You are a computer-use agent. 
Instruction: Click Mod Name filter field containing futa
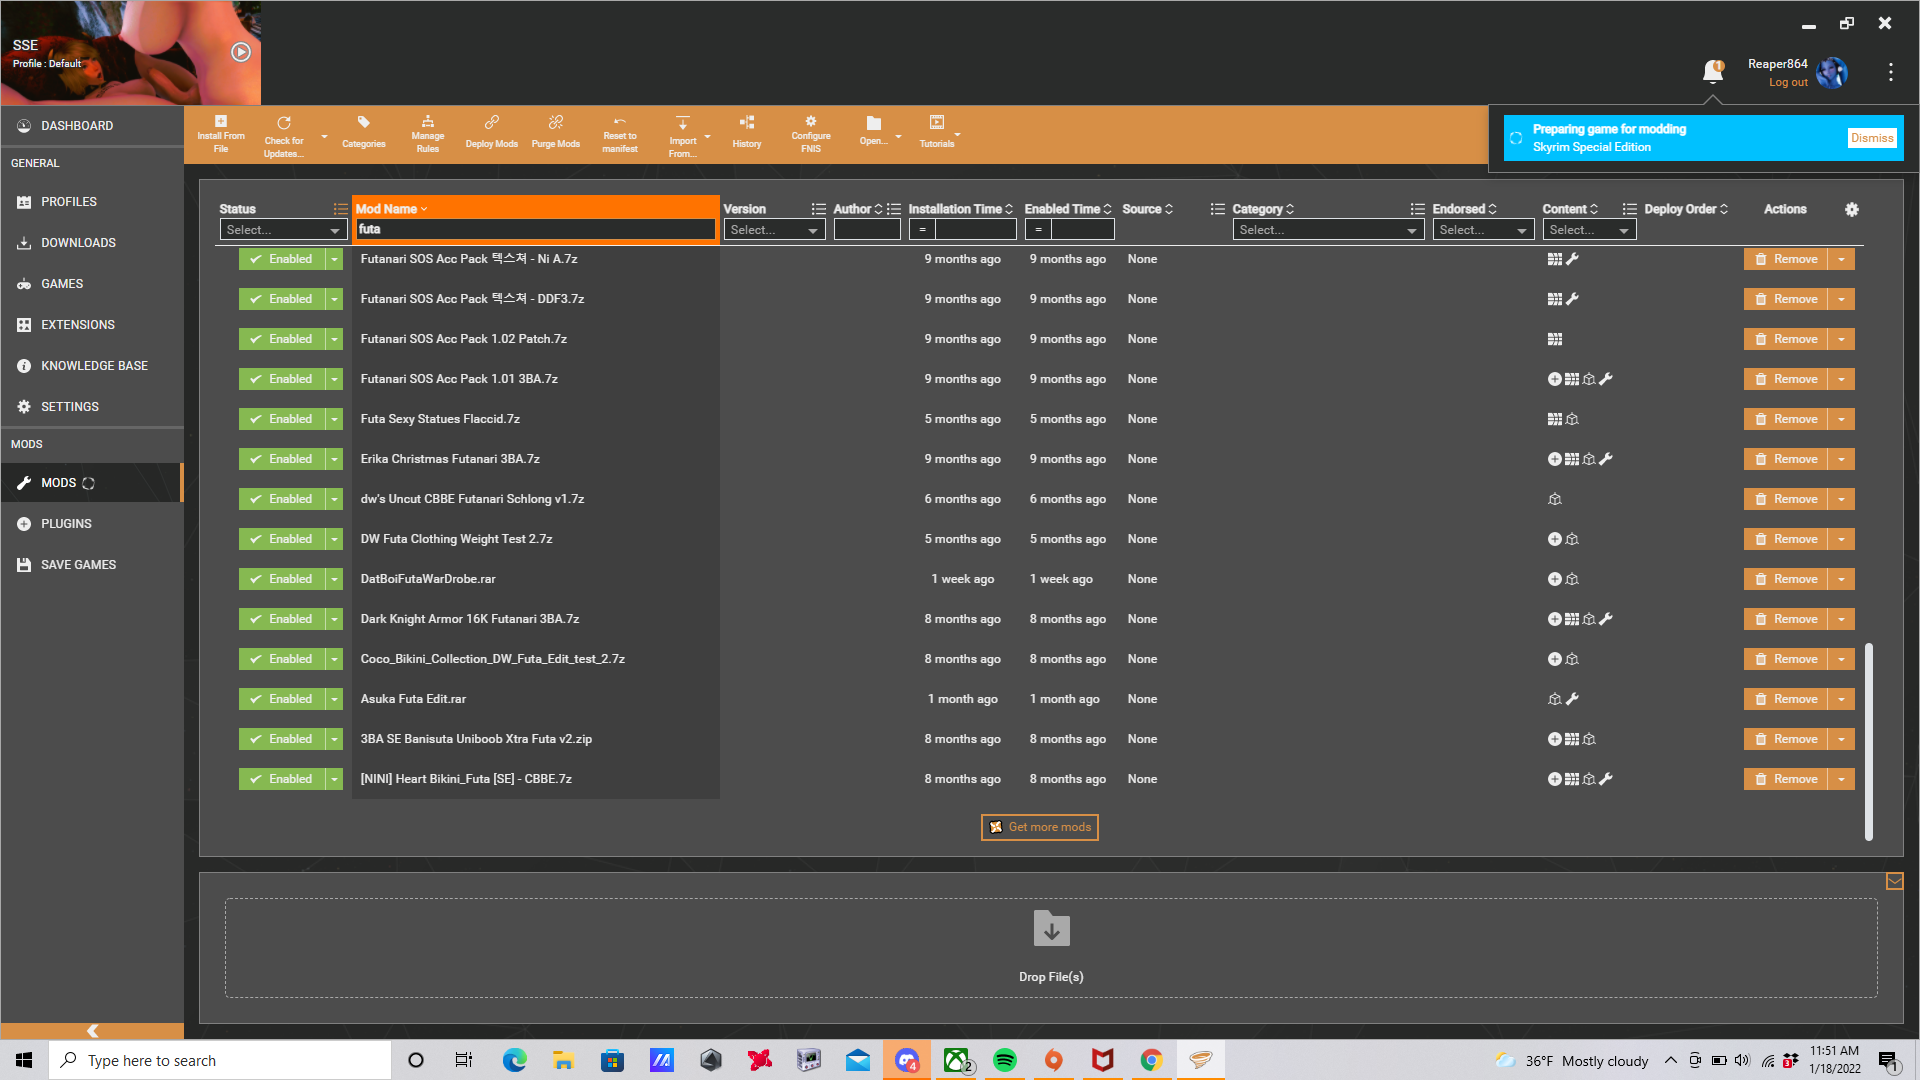click(536, 229)
